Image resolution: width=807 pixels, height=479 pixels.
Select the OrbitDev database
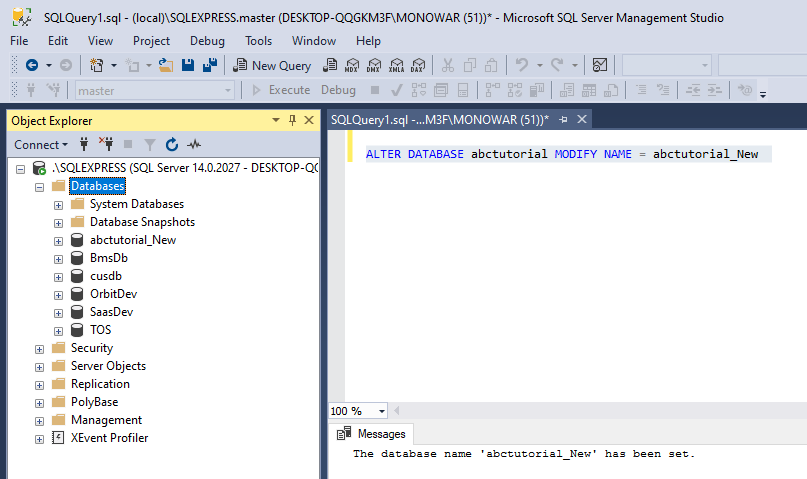click(x=113, y=294)
